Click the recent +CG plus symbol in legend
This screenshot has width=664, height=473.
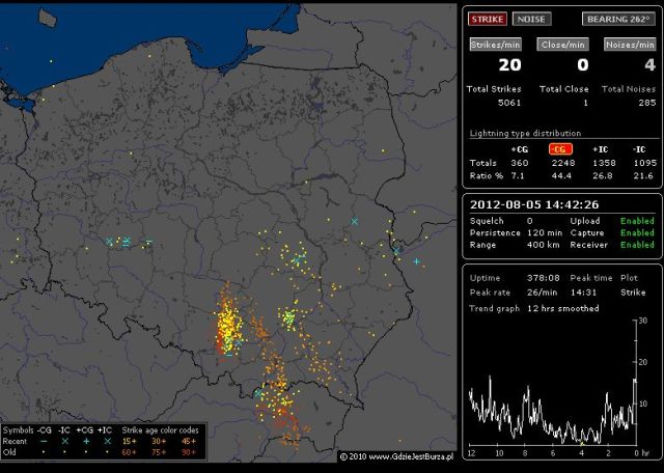(x=86, y=441)
